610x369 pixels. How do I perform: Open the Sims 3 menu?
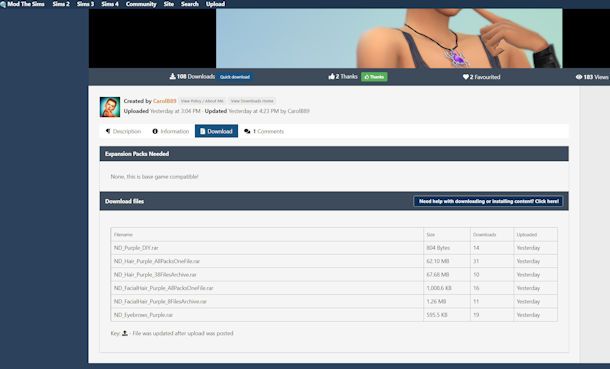pyautogui.click(x=86, y=4)
